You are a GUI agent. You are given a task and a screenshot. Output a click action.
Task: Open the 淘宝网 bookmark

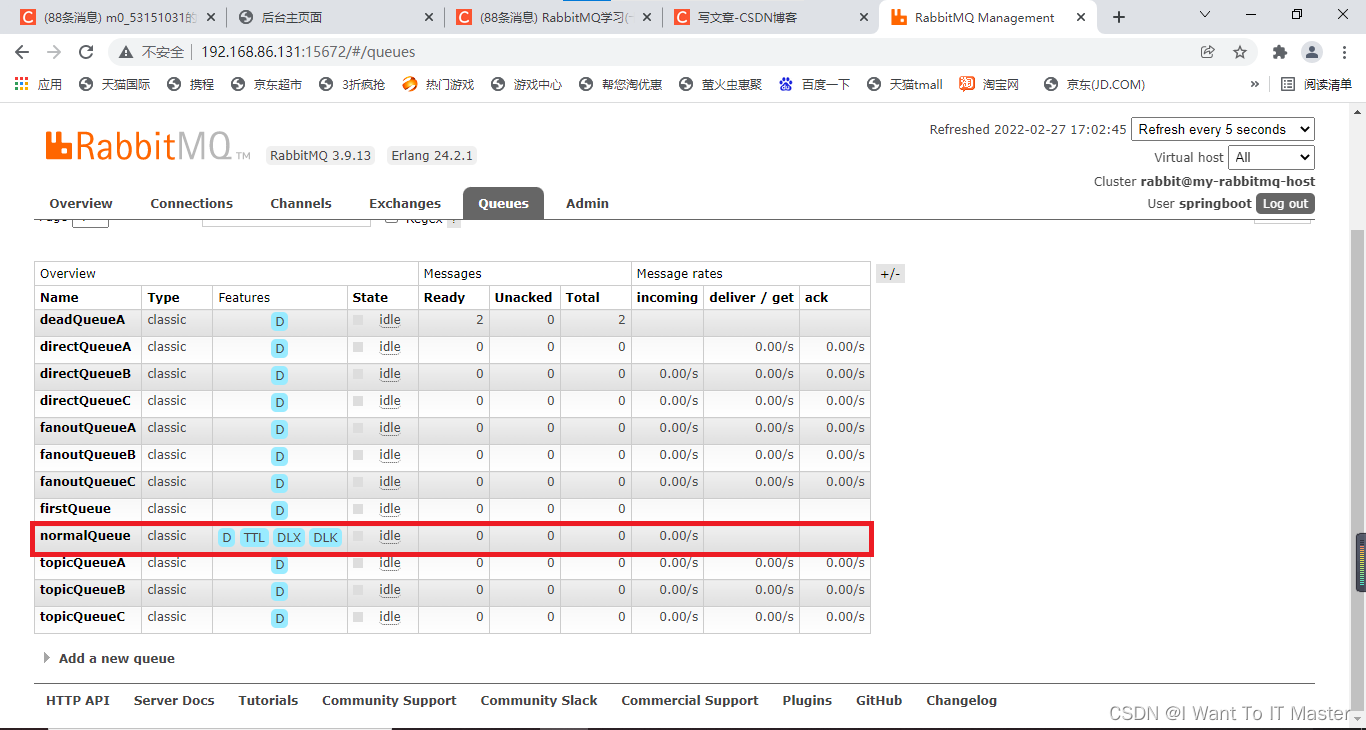pos(989,84)
